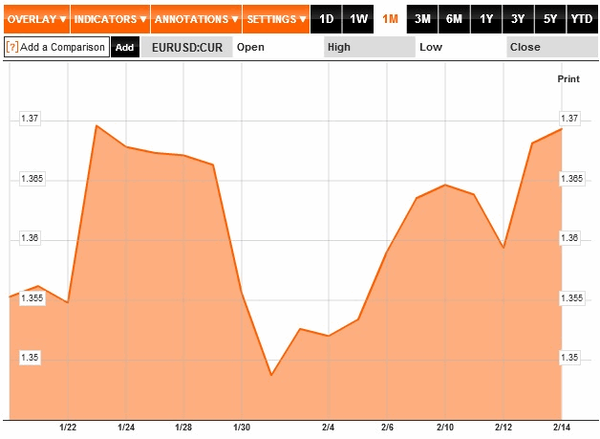The image size is (600, 439).
Task: Show the 6M time range
Action: (x=455, y=19)
